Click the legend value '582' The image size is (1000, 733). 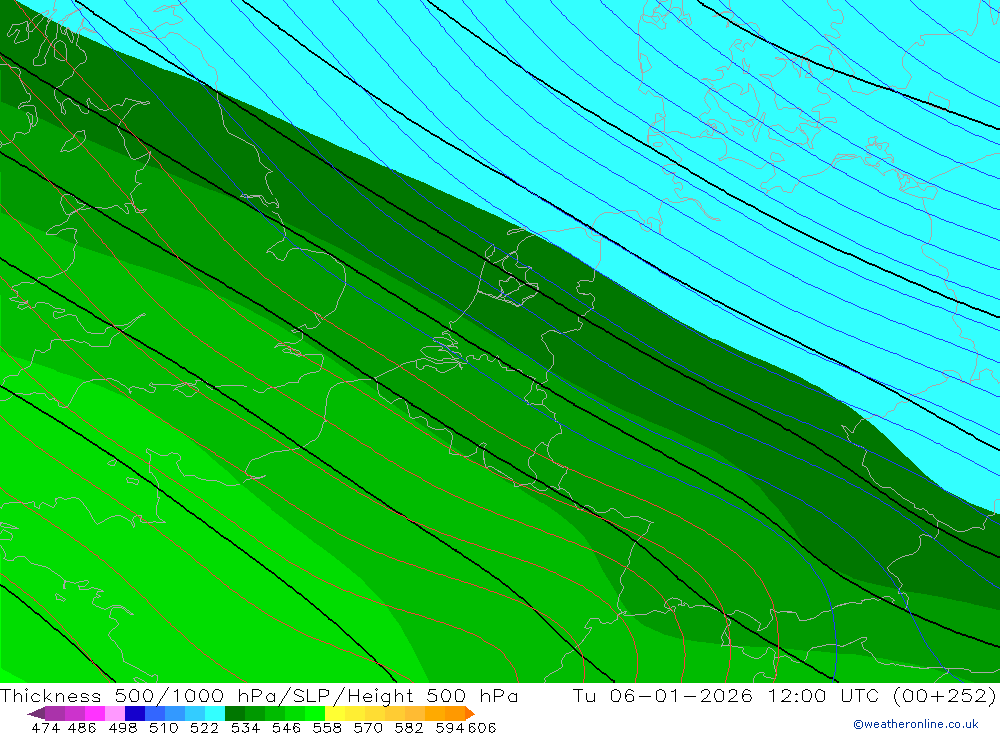pos(408,727)
